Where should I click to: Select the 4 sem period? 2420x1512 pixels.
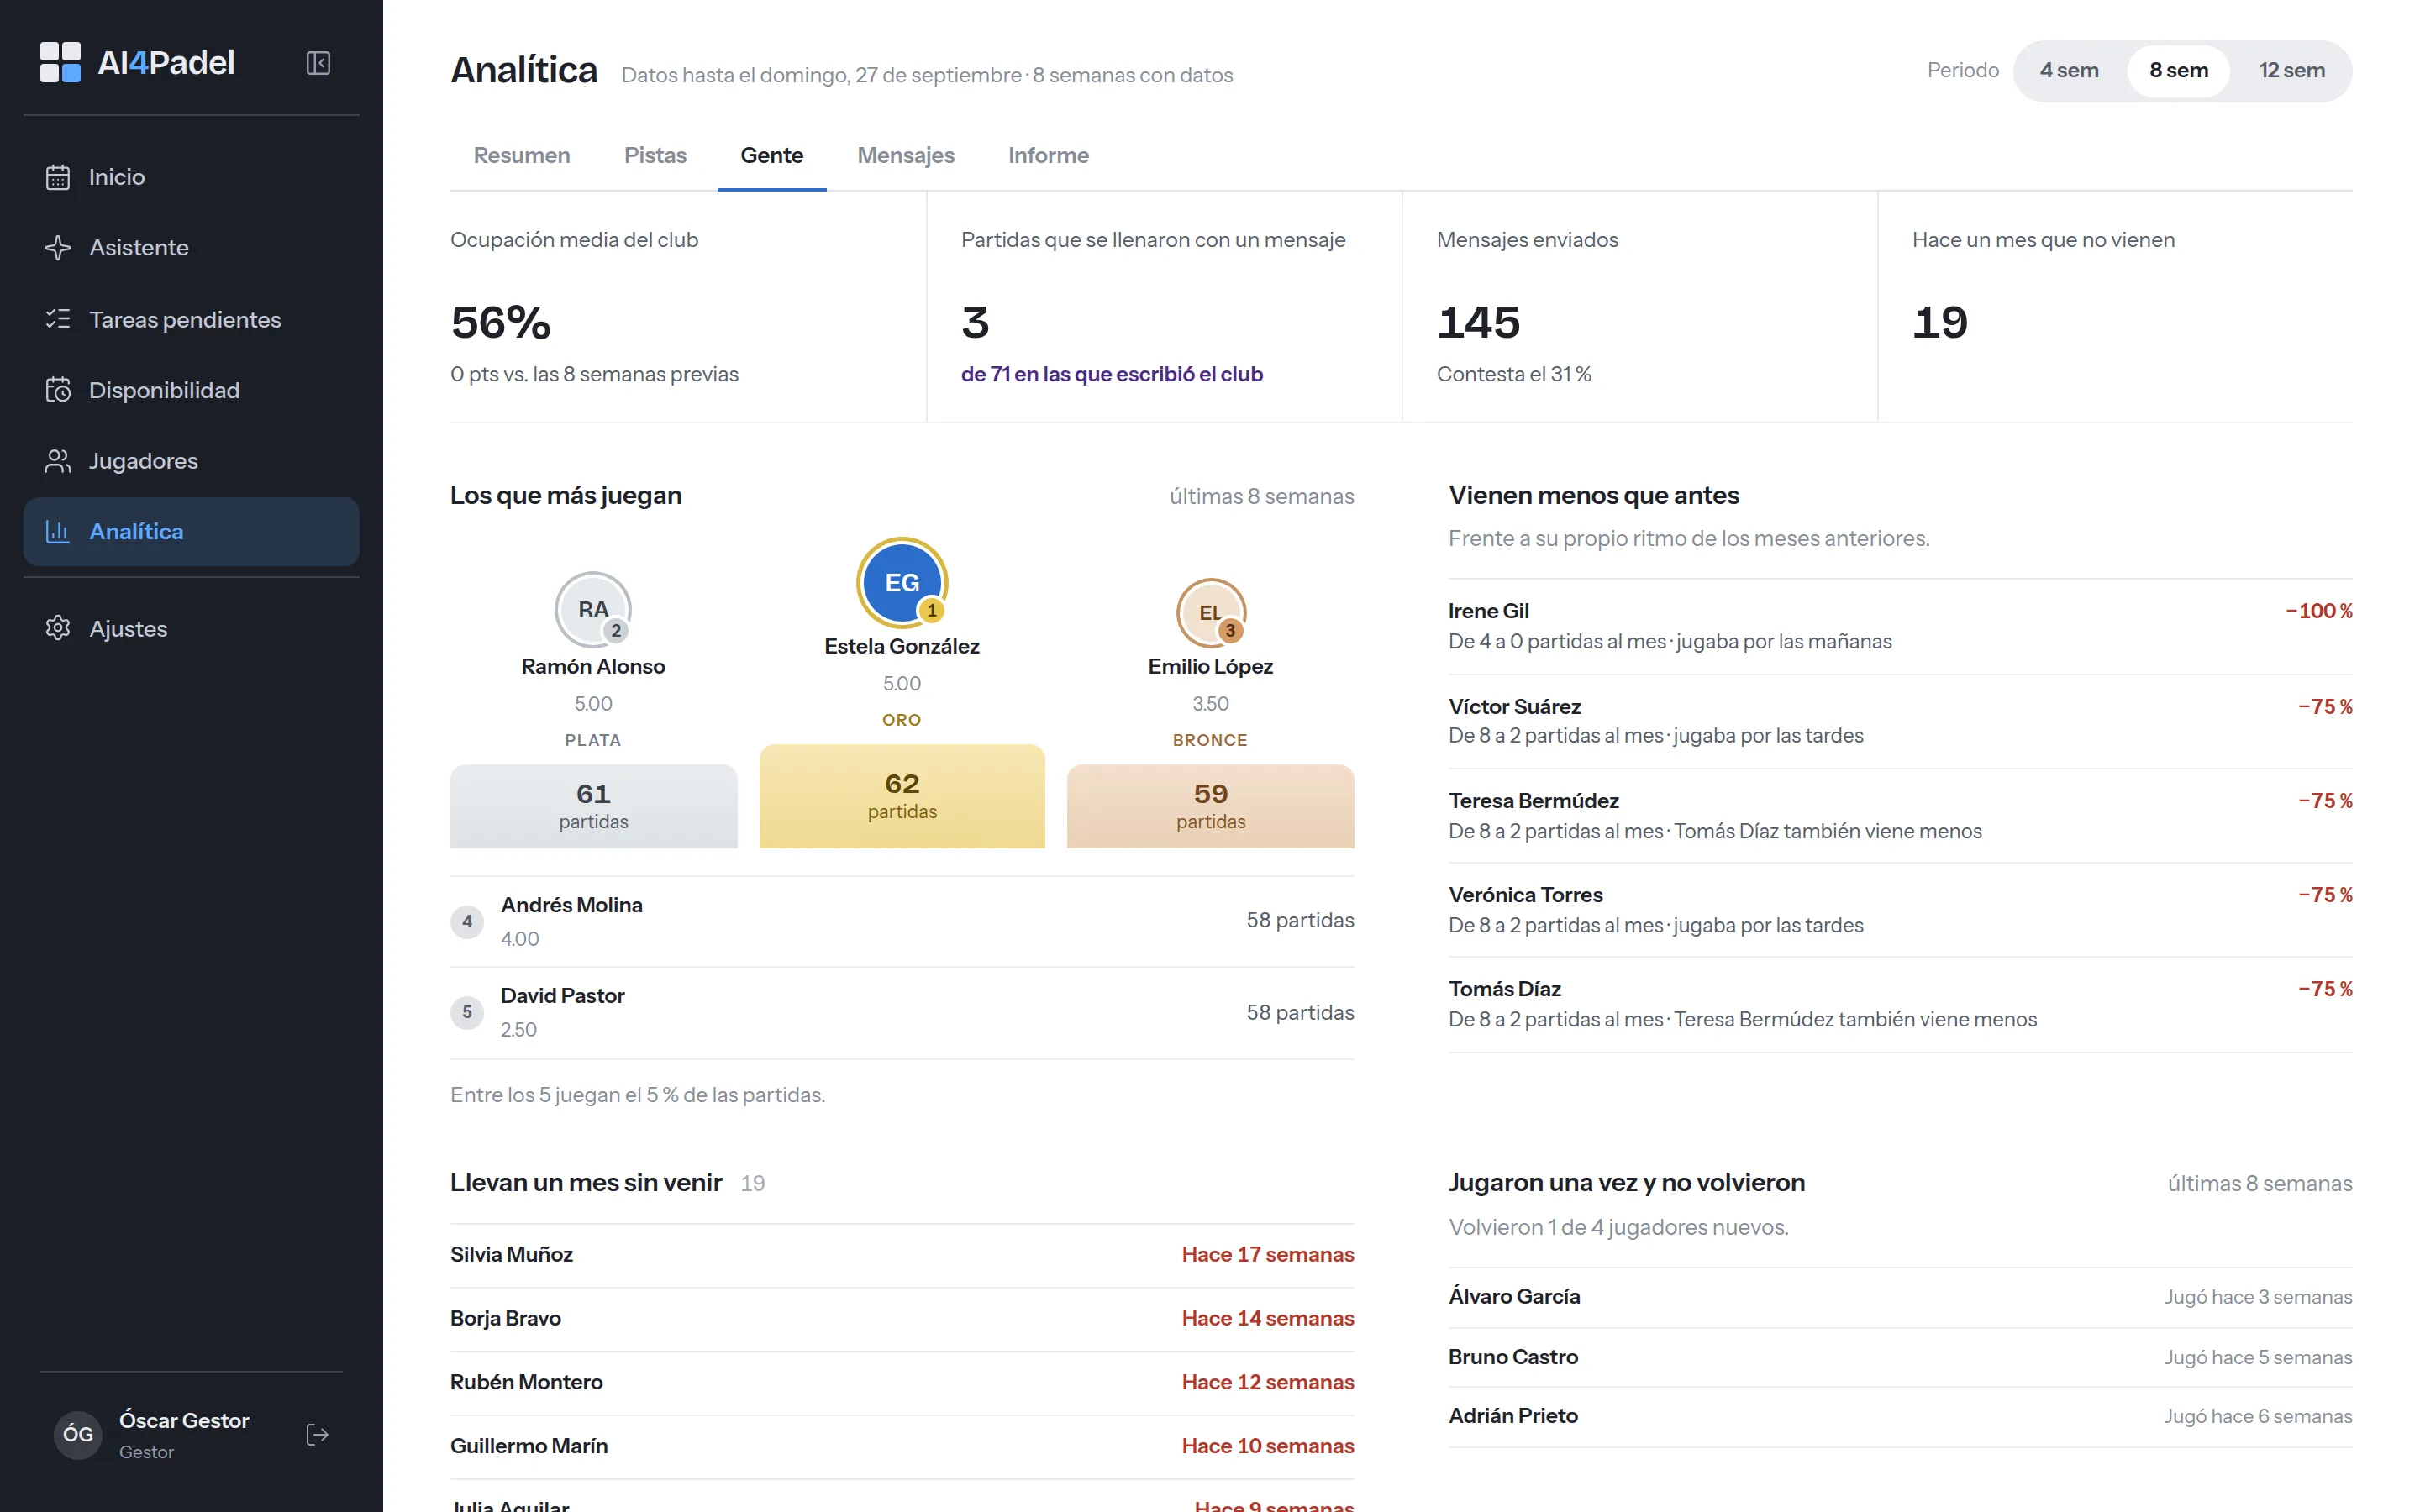point(2069,71)
